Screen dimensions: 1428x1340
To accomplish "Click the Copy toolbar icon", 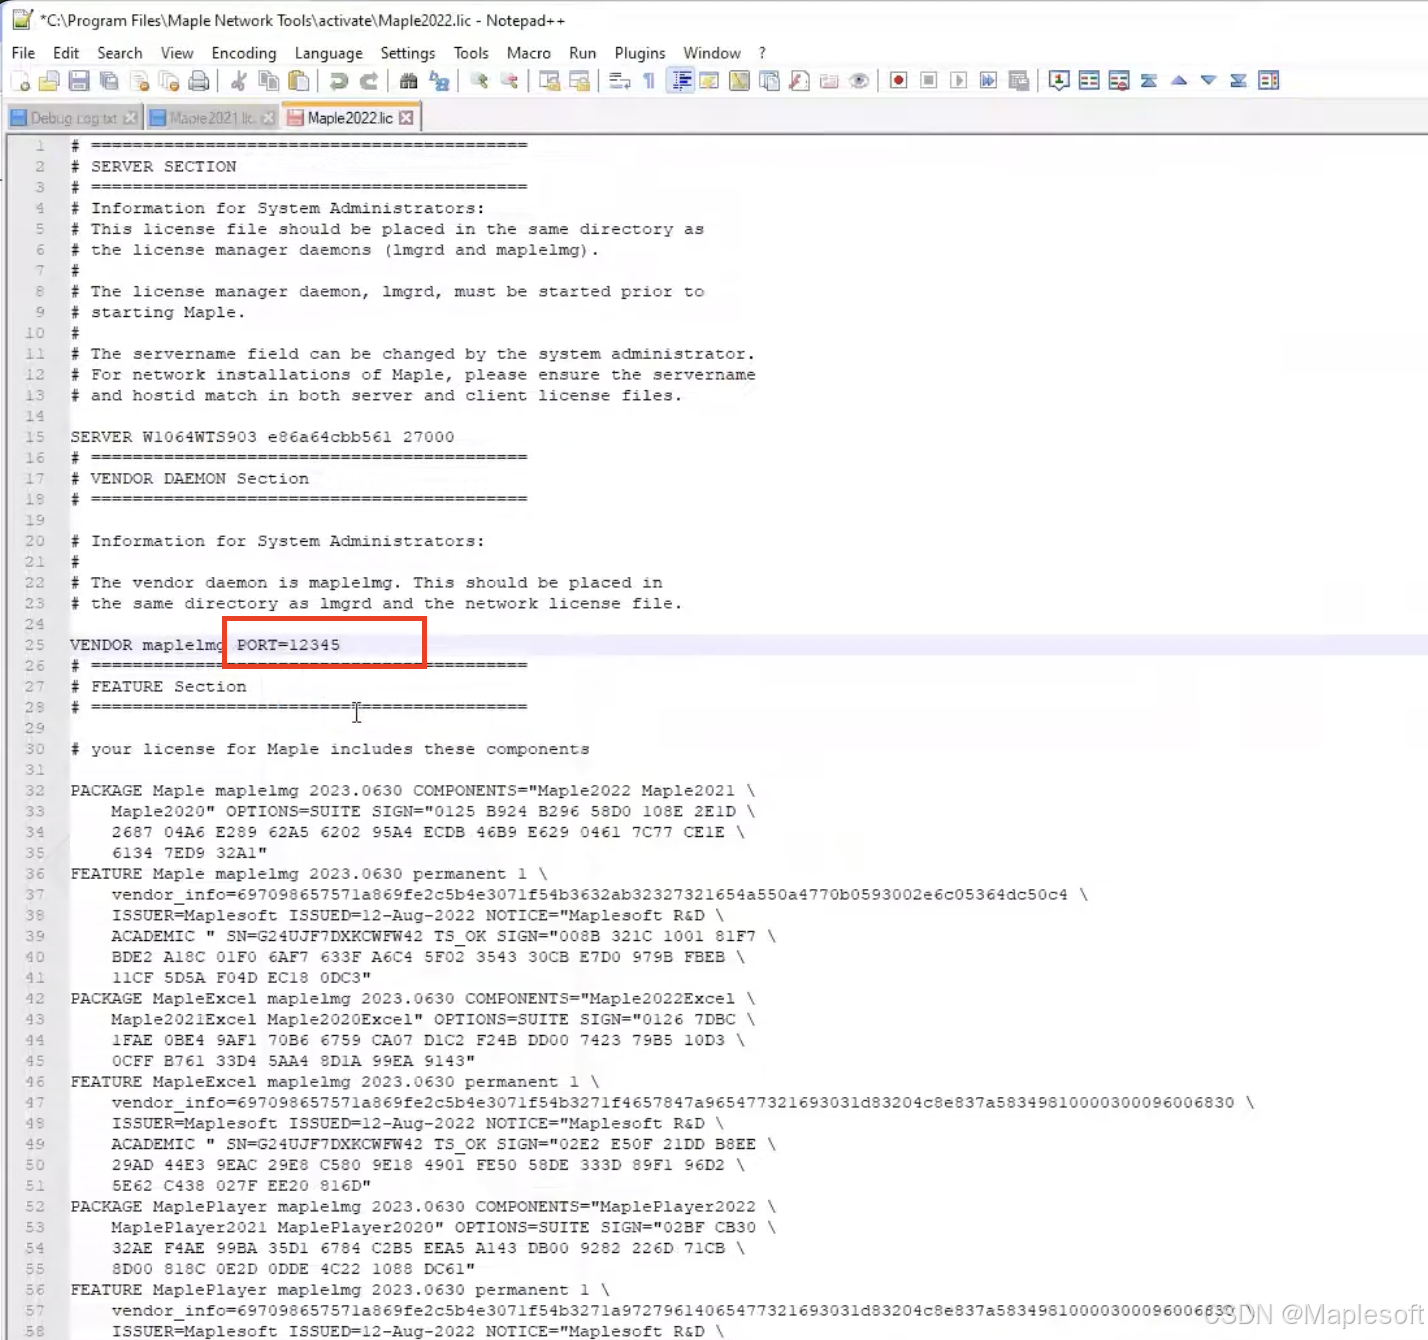I will point(268,81).
